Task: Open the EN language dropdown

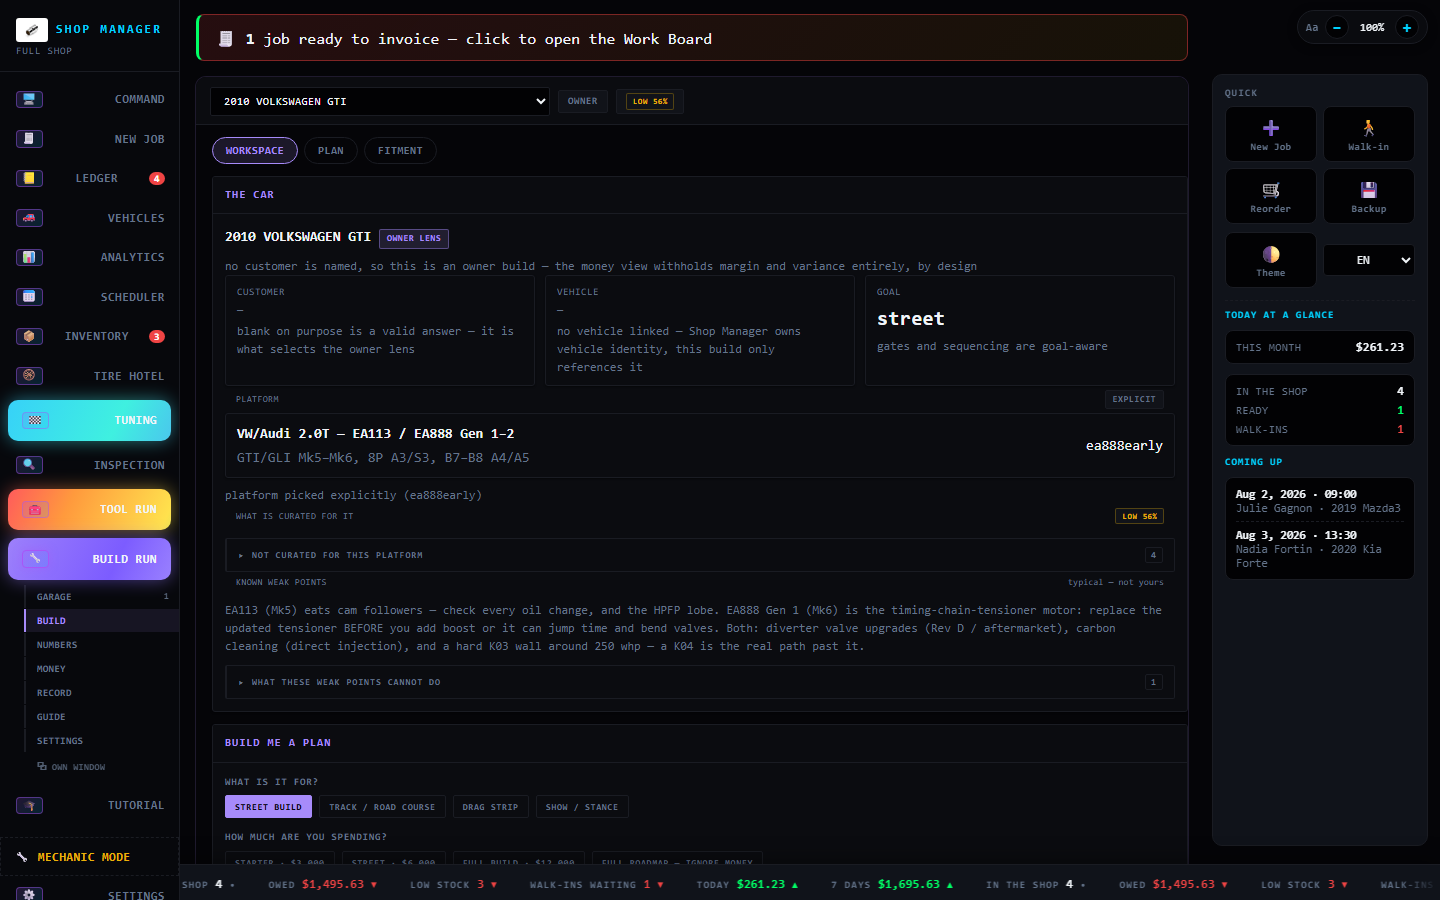Action: coord(1368,260)
